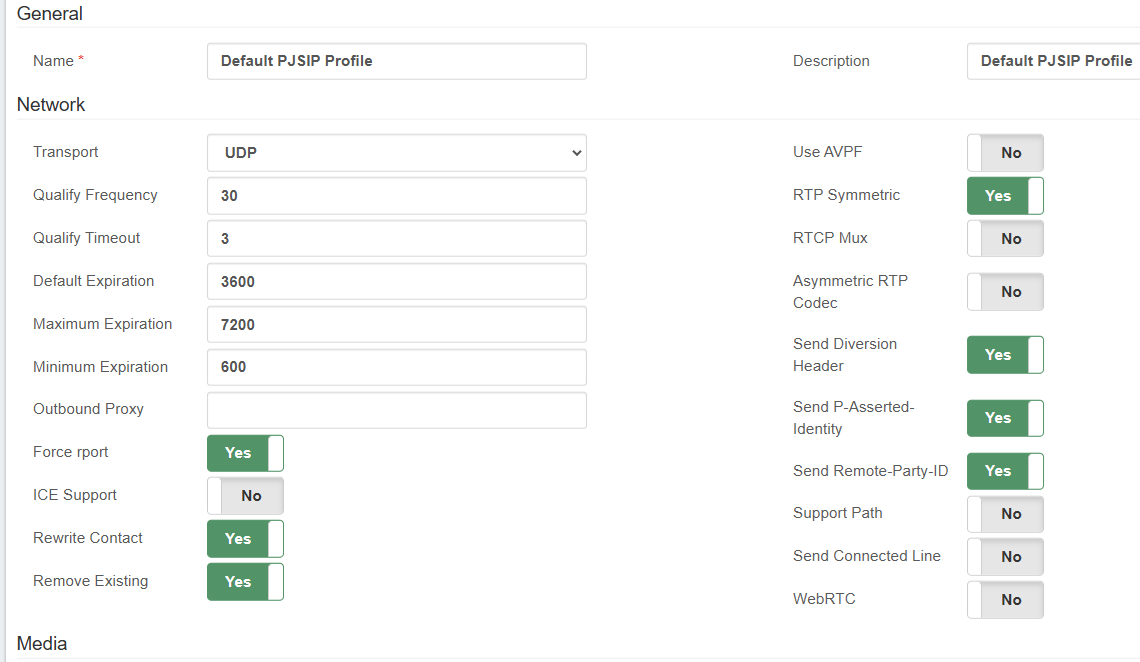
Task: Click the Support Path label
Action: tap(838, 513)
